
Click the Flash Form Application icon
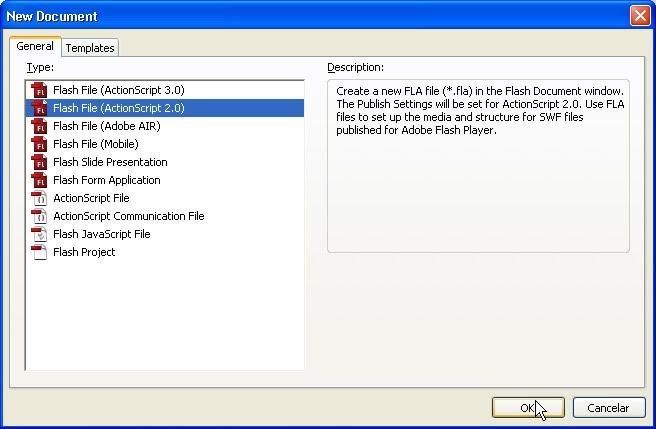click(x=39, y=180)
